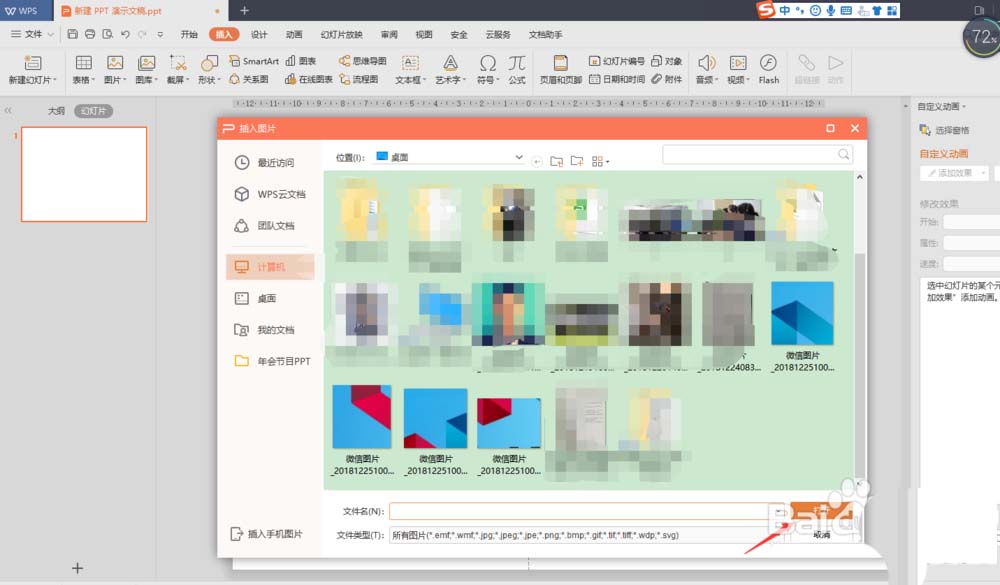Viewport: 1000px width, 585px height.
Task: Insert a Flash animation
Action: 768,70
